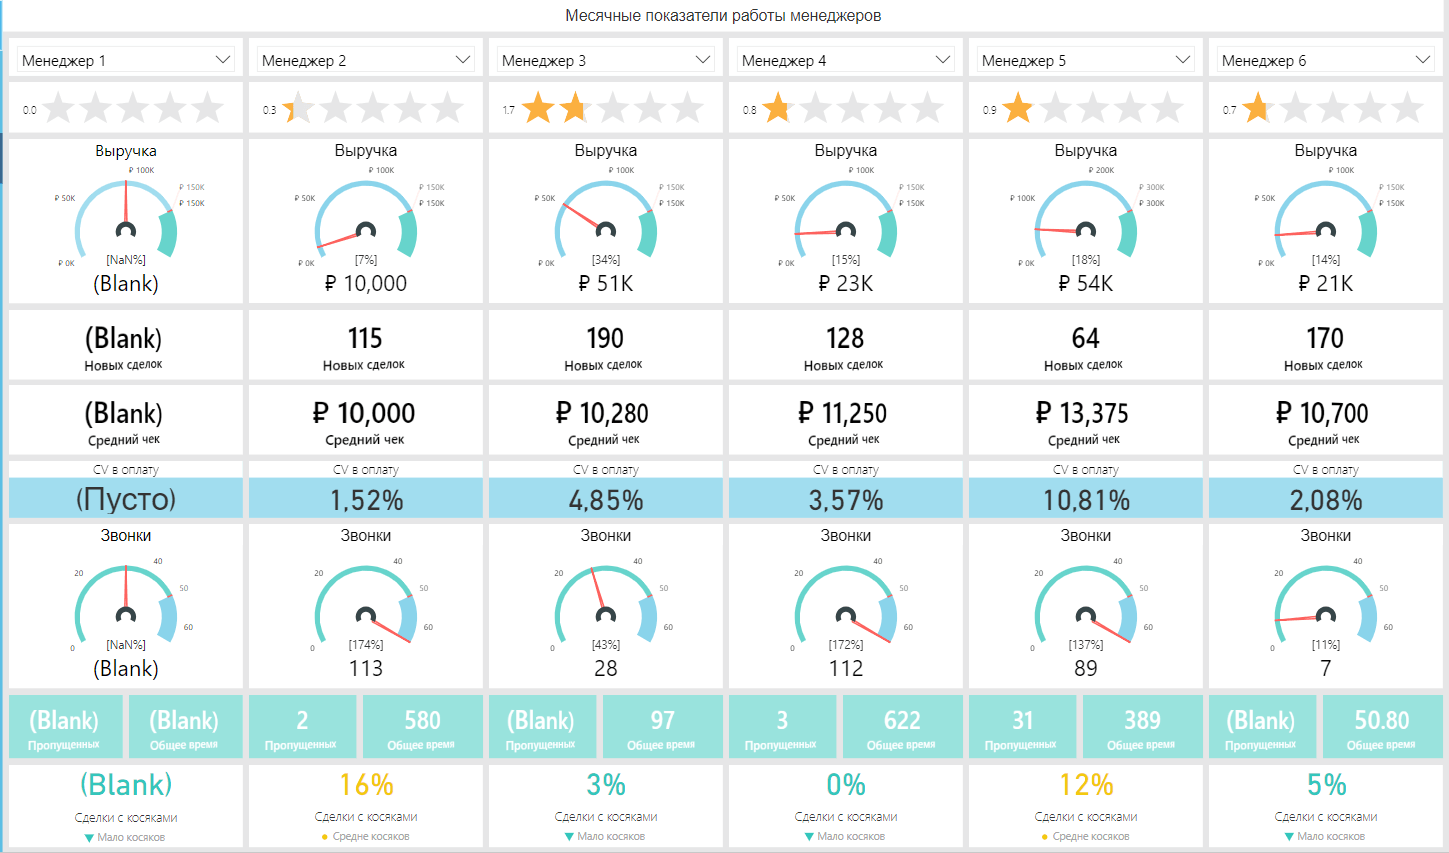Click the 170 Новых сделок card
The height and width of the screenshot is (853, 1449).
pos(1326,345)
